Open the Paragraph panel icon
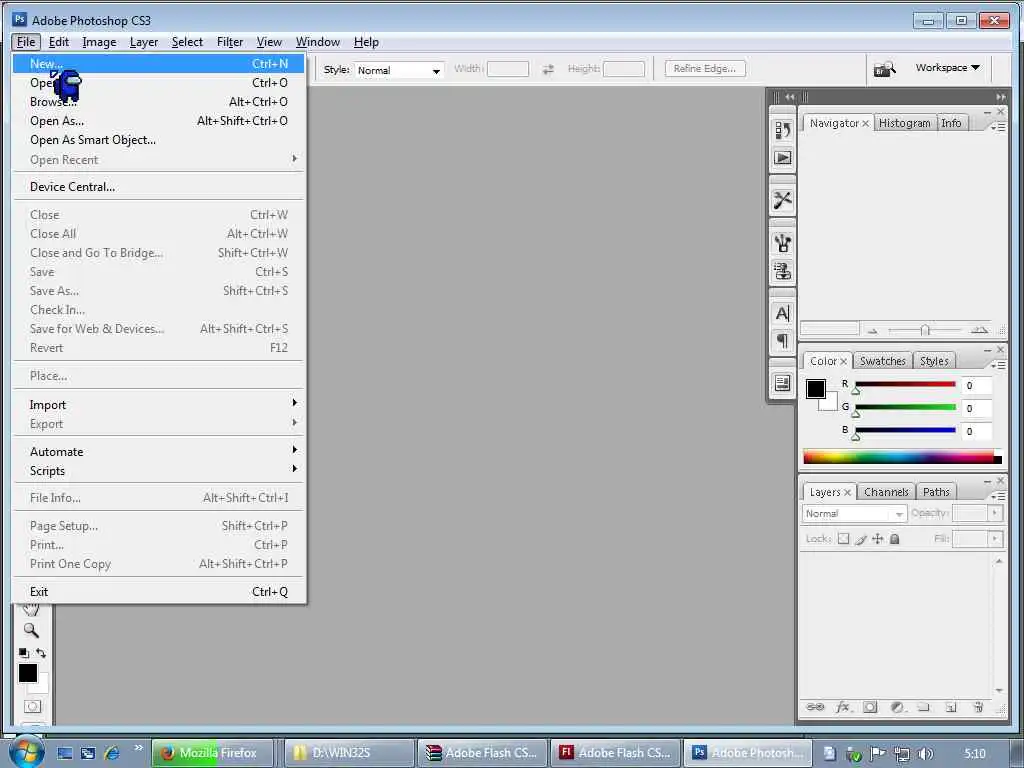Viewport: 1024px width, 768px height. coord(782,340)
